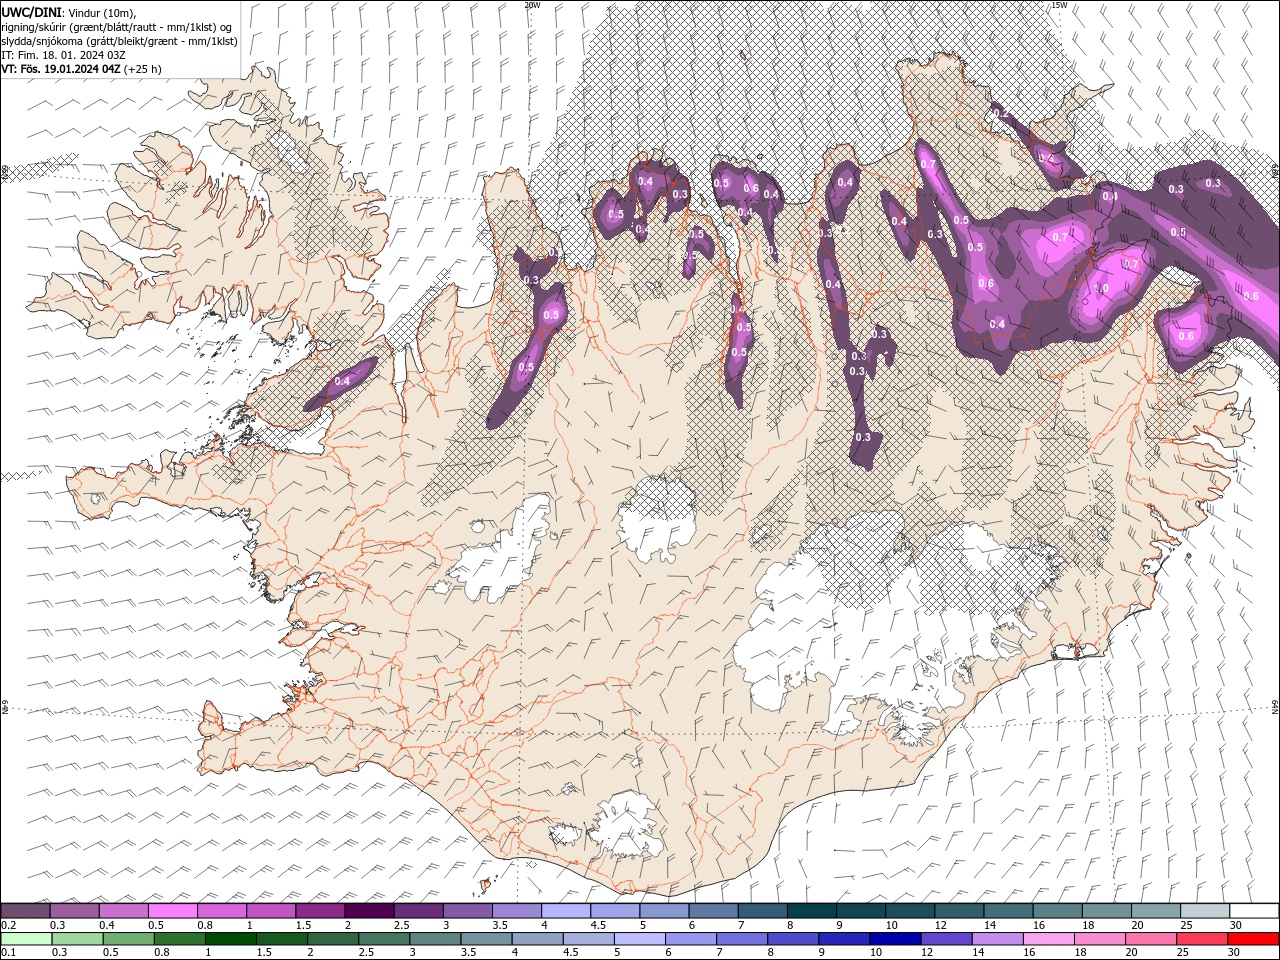Pick the red swatch at 30 in the lower scale
The width and height of the screenshot is (1280, 960).
[x=1254, y=939]
